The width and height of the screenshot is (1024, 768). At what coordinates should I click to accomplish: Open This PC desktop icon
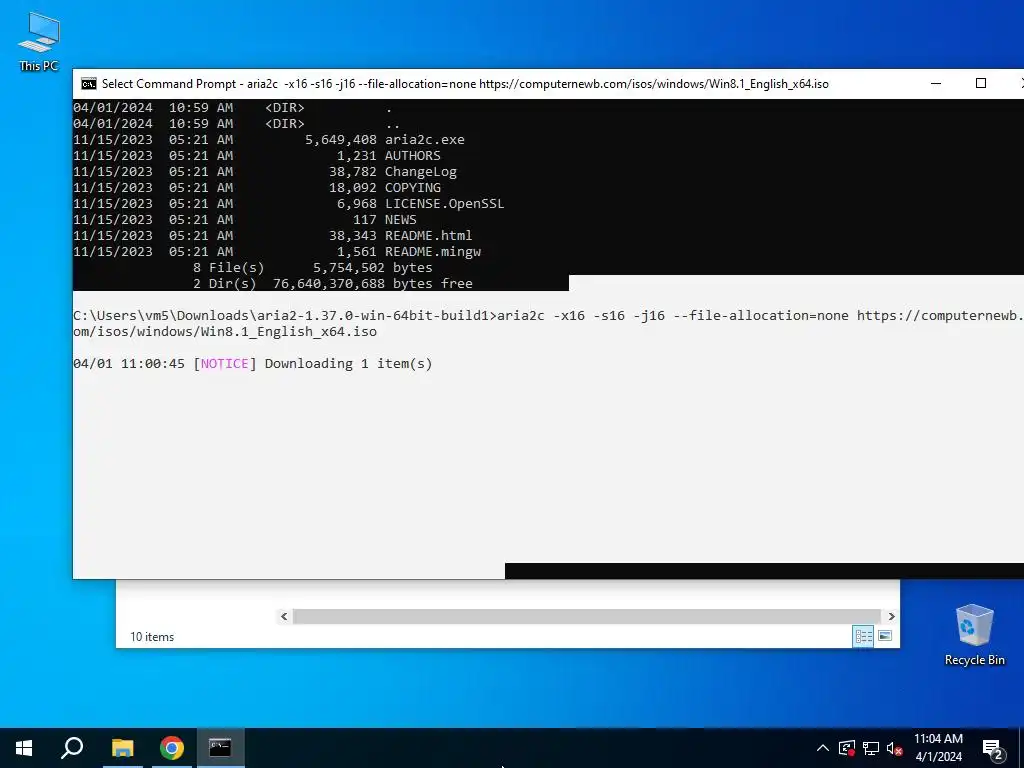(39, 42)
